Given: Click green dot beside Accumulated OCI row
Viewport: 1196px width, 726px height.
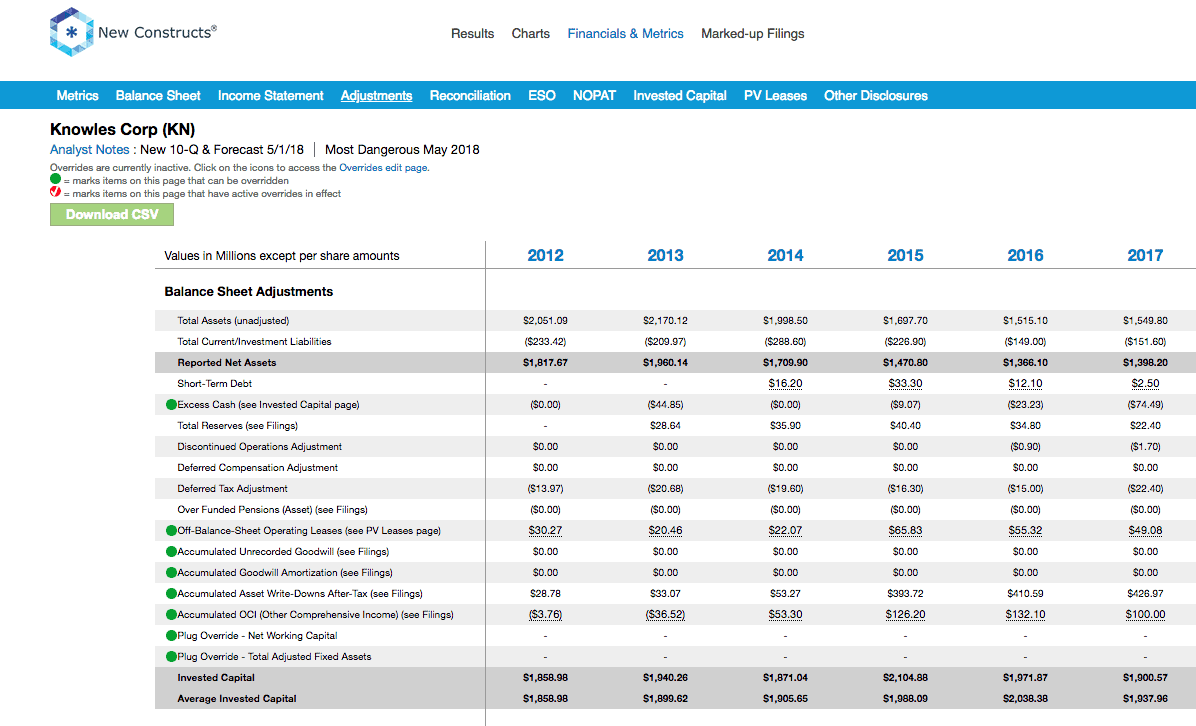Looking at the screenshot, I should pos(172,614).
